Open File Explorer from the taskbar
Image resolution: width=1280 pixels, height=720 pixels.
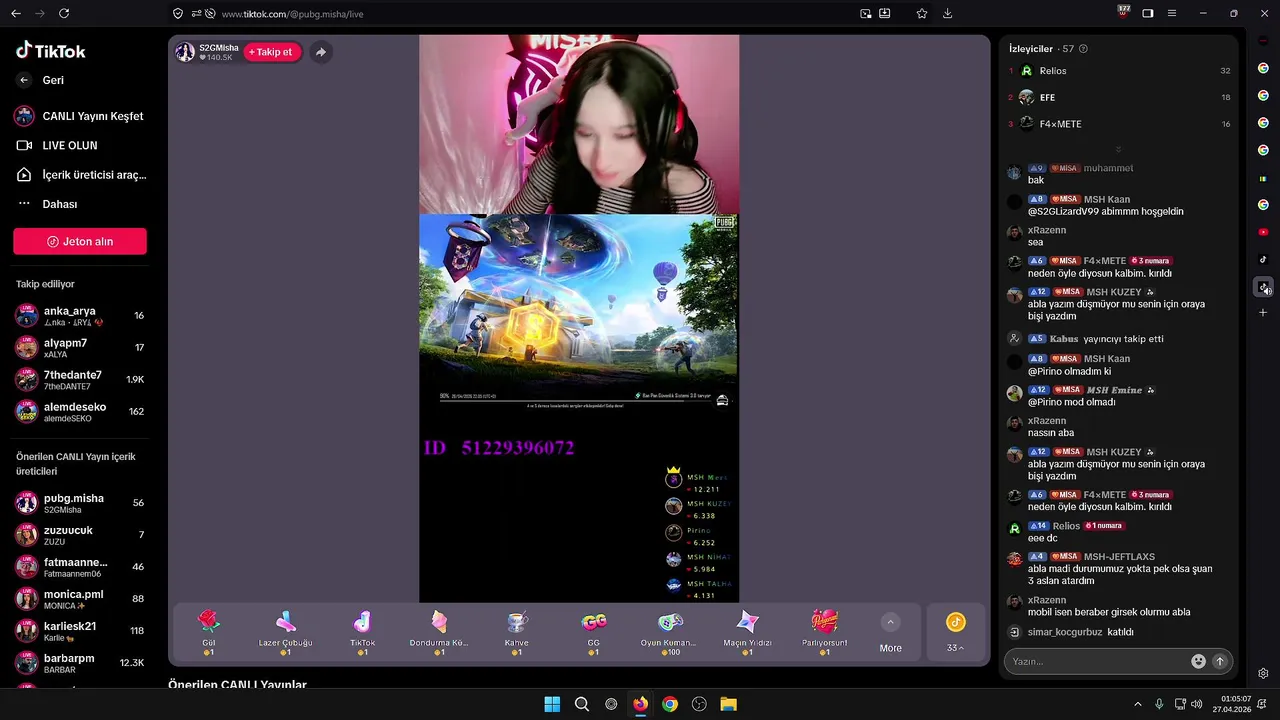click(729, 704)
